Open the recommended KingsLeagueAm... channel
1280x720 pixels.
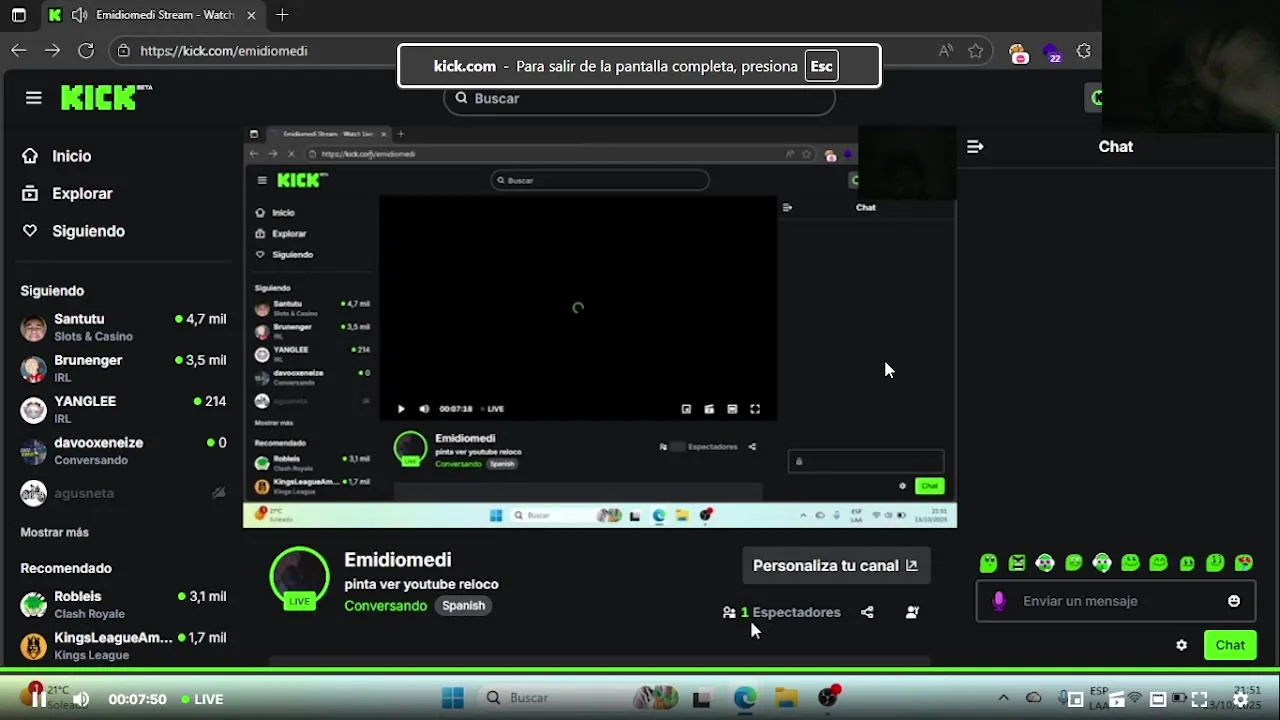click(x=124, y=645)
